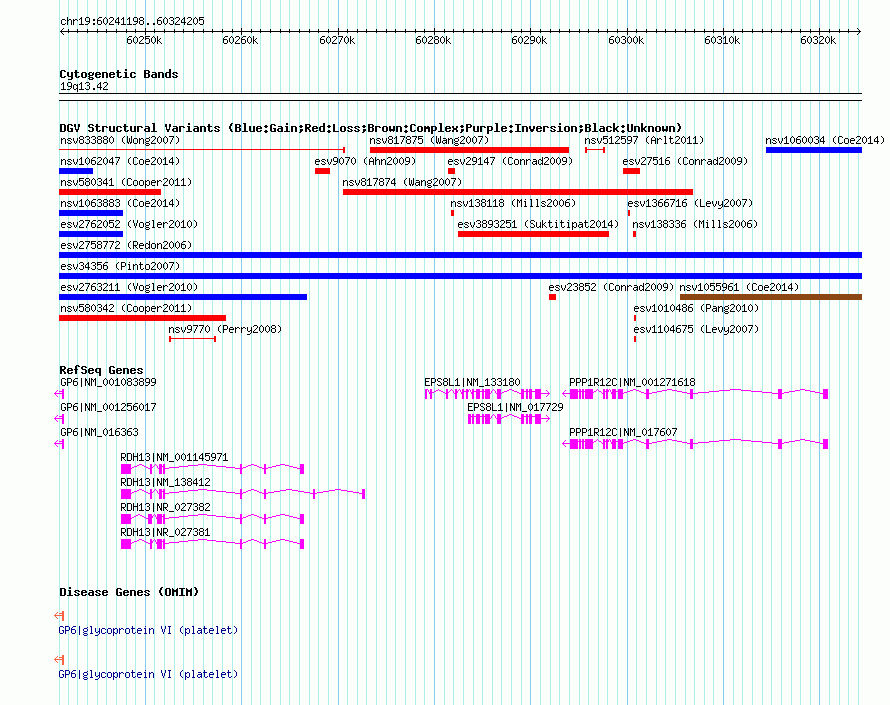
Task: Click PPP1R12C|NM_001271618 gene model
Action: [x=695, y=394]
